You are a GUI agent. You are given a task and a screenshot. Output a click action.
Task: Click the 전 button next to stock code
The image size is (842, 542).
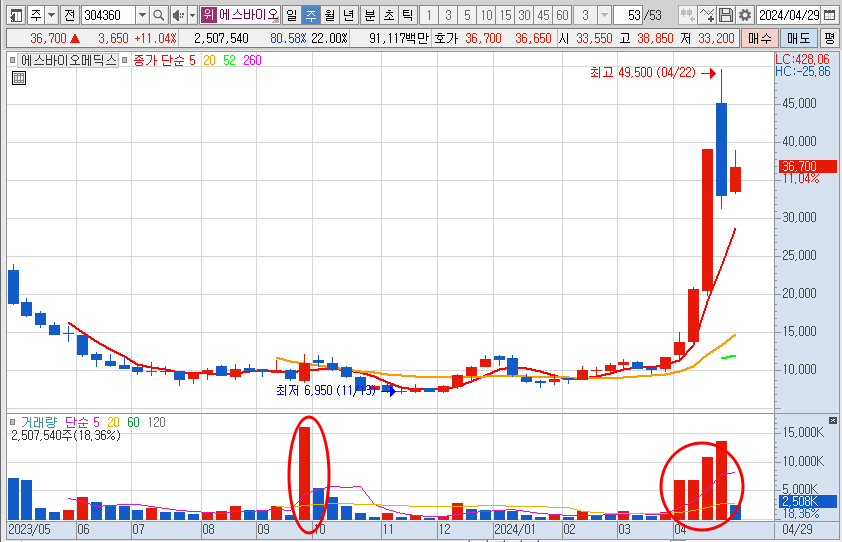point(69,15)
